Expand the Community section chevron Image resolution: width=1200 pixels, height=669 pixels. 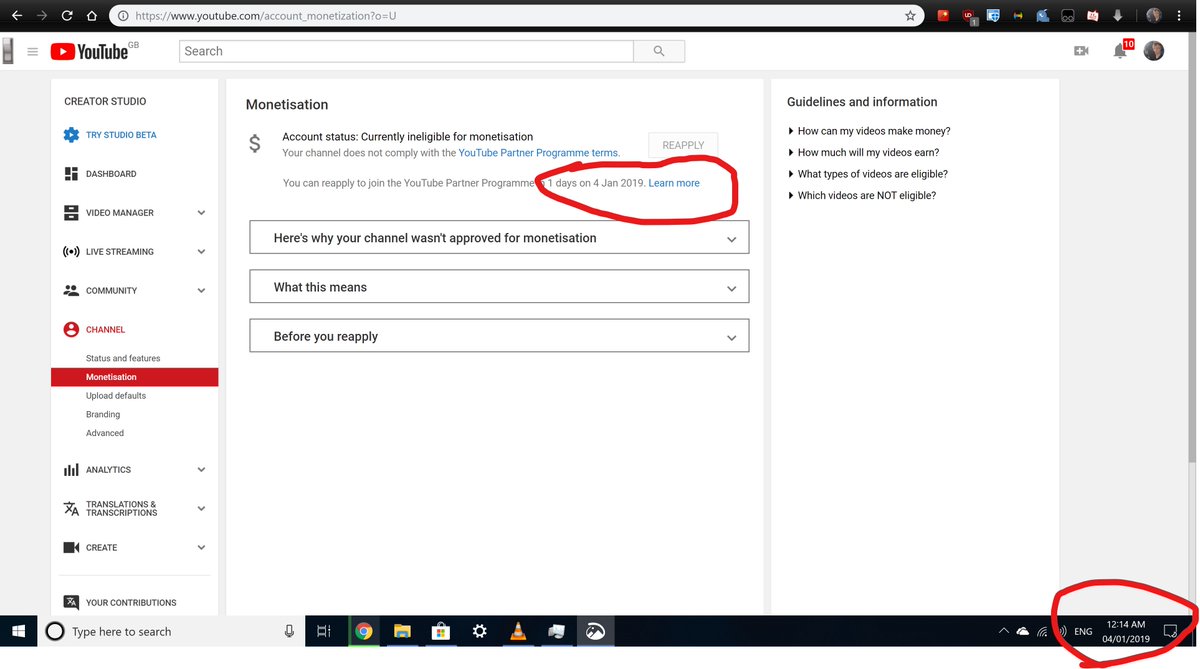pyautogui.click(x=201, y=291)
